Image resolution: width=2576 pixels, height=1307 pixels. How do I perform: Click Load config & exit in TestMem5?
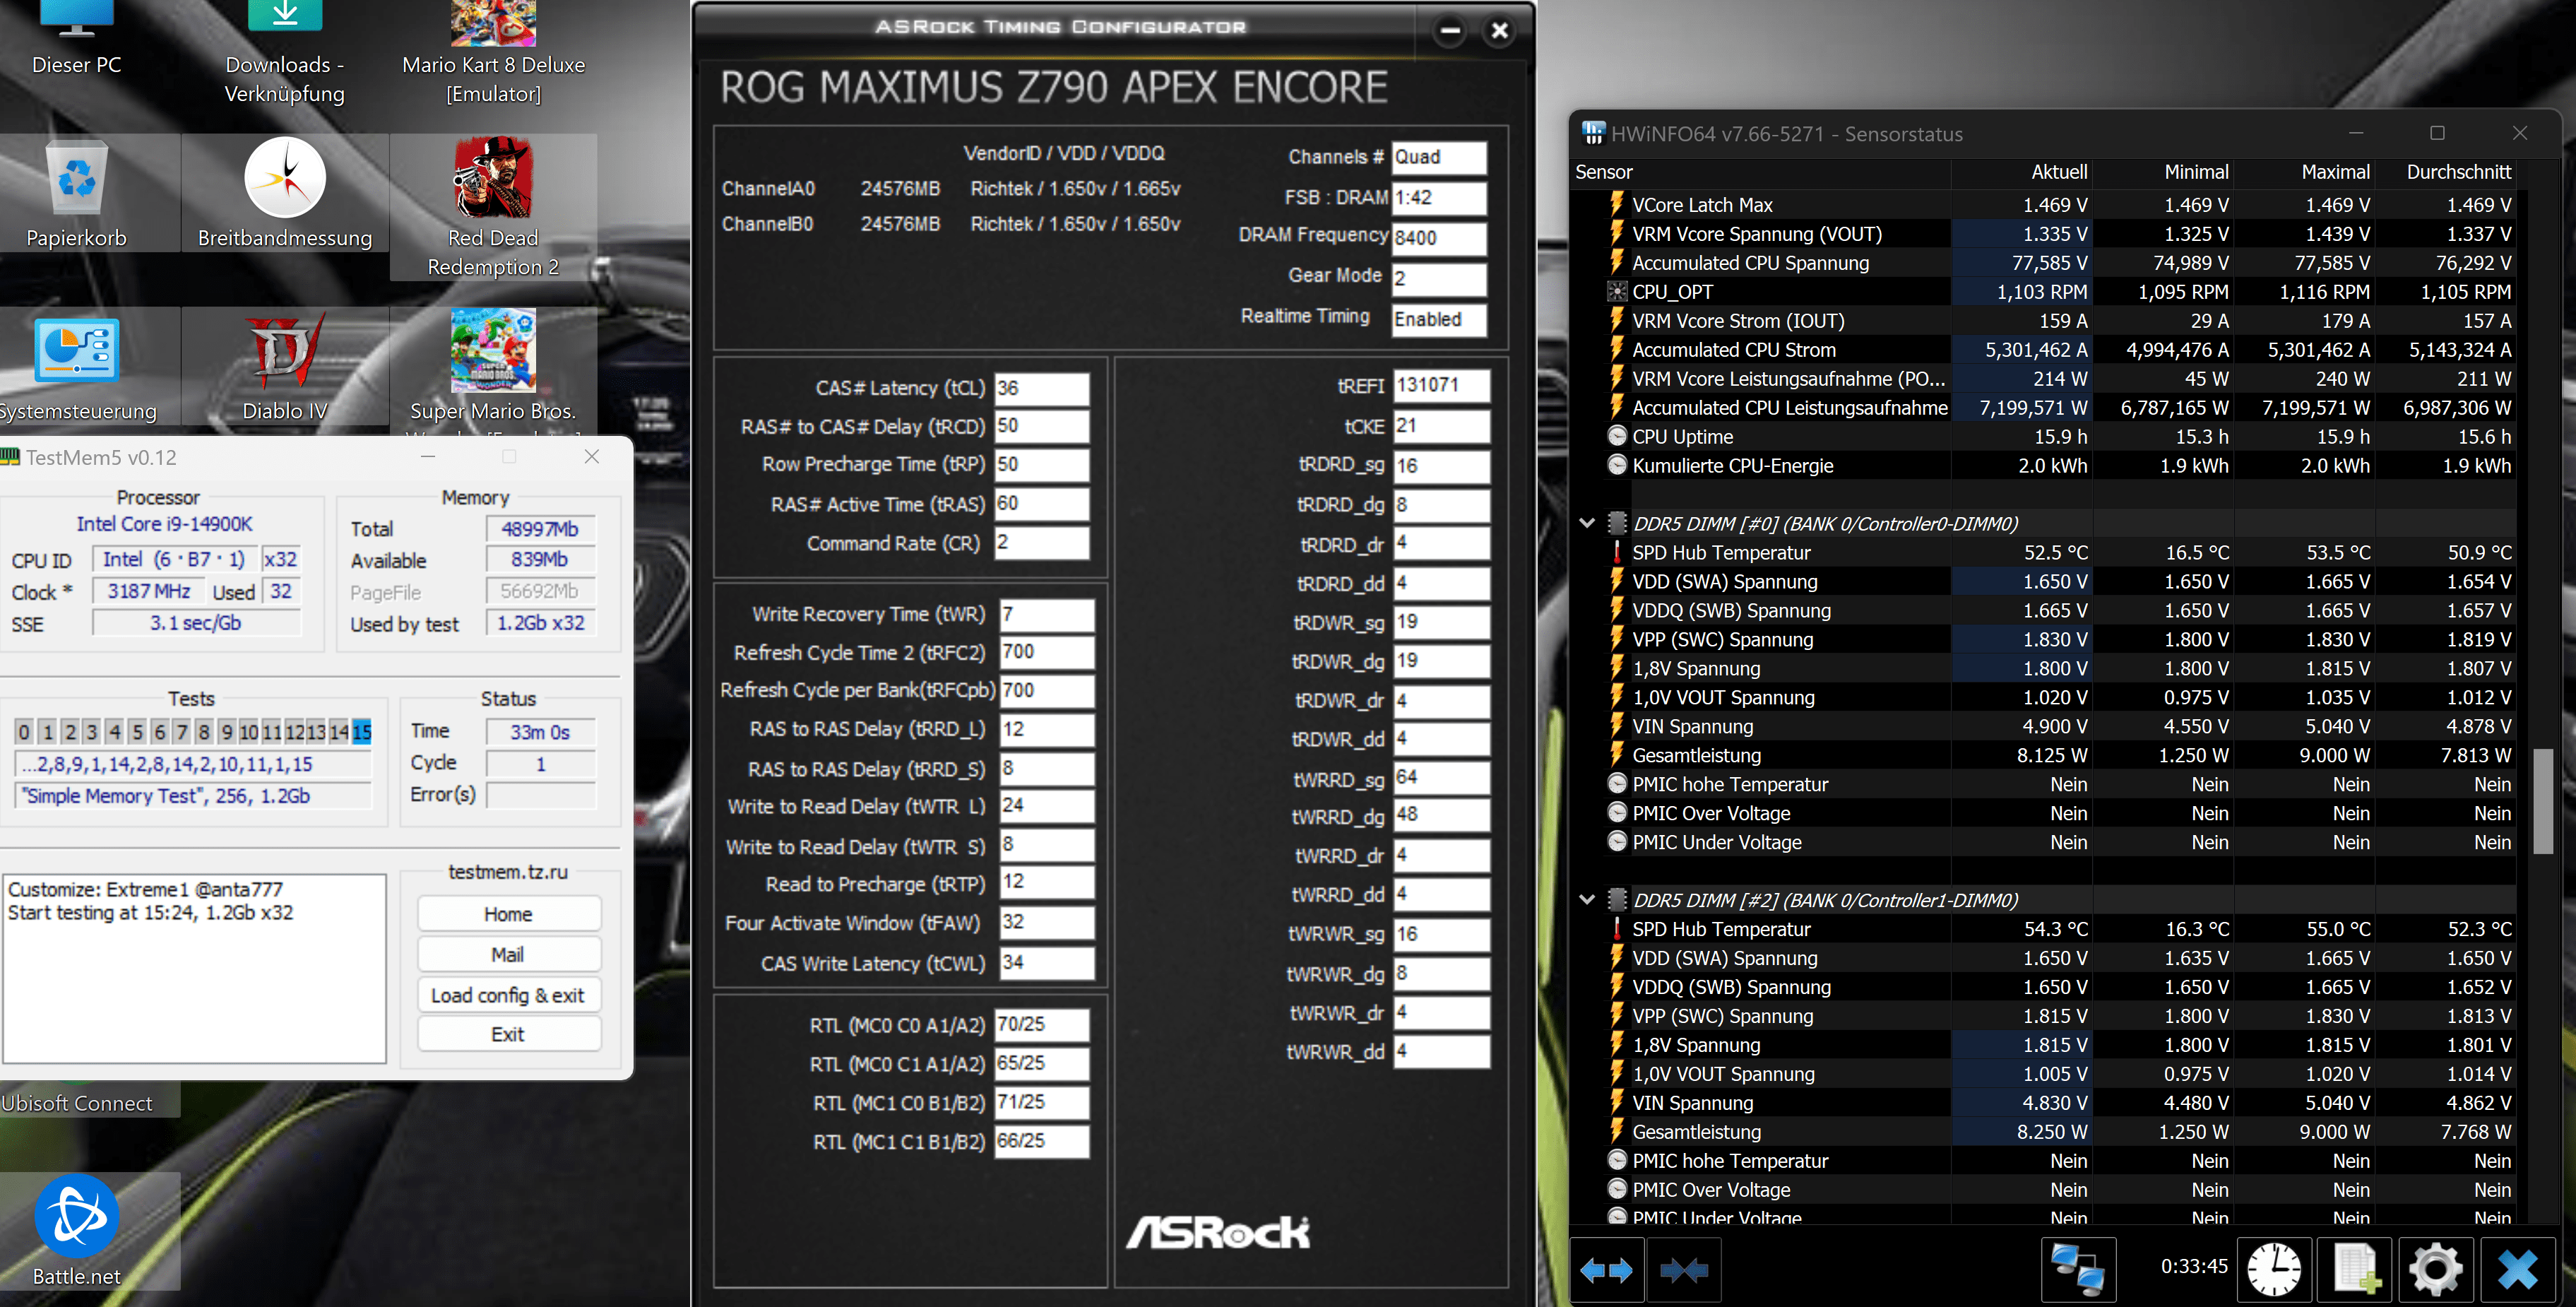508,995
